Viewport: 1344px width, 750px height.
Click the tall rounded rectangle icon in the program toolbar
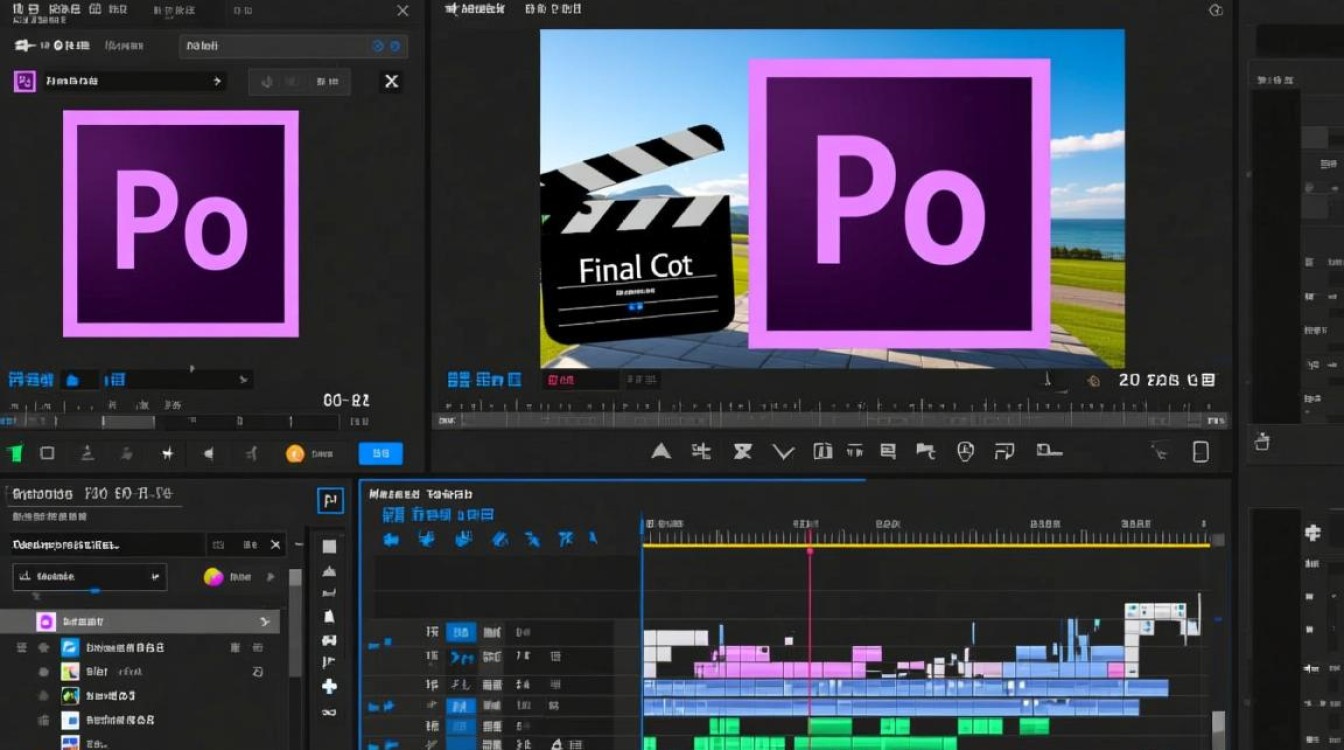(x=1201, y=452)
